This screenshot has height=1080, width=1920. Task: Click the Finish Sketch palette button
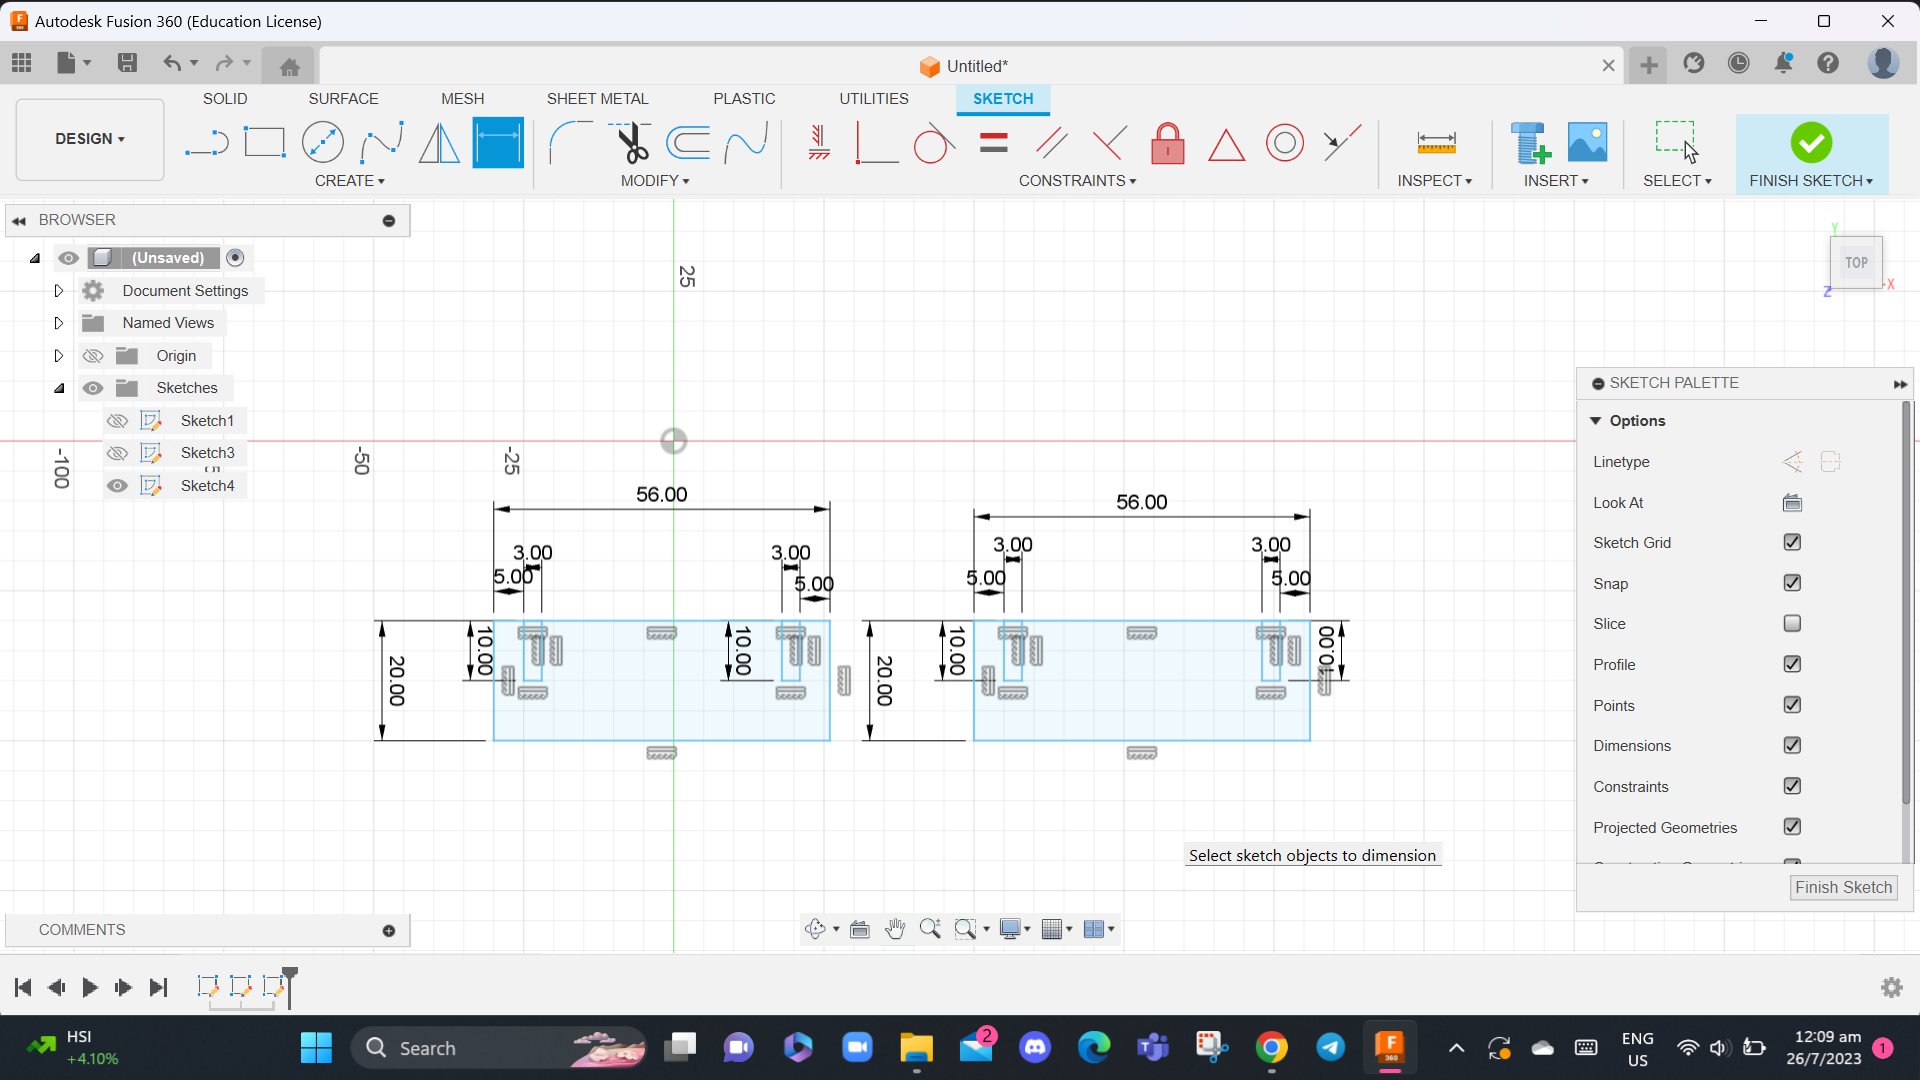pyautogui.click(x=1843, y=887)
